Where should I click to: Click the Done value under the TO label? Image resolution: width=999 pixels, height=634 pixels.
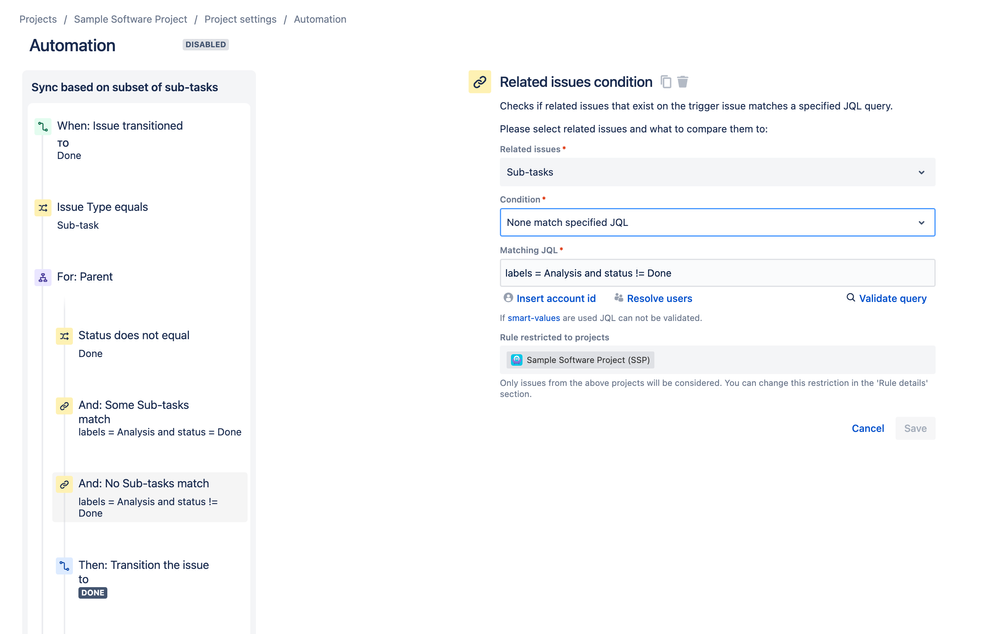69,155
